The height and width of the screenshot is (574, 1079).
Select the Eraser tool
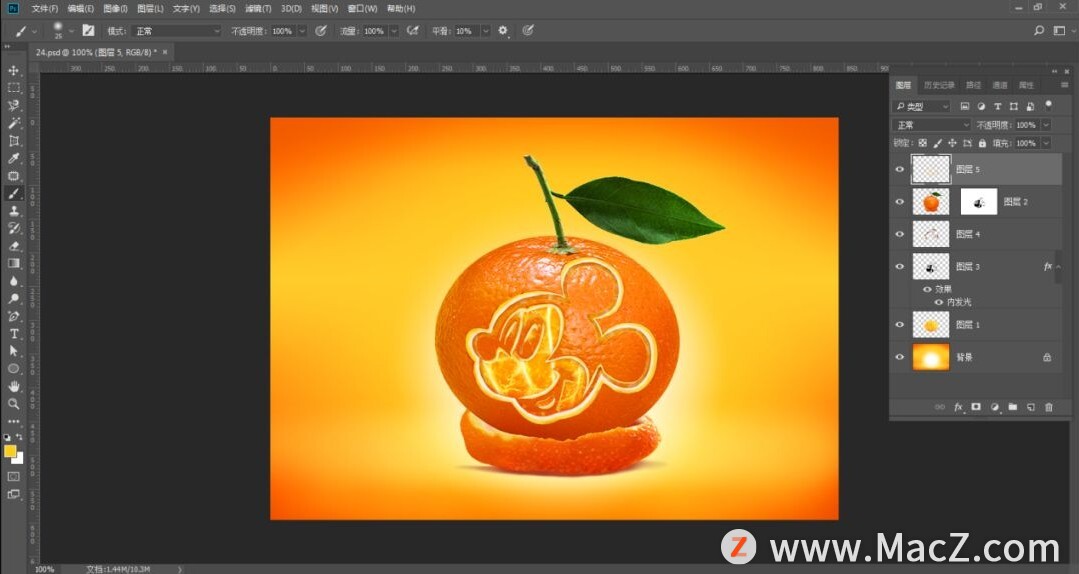[13, 246]
